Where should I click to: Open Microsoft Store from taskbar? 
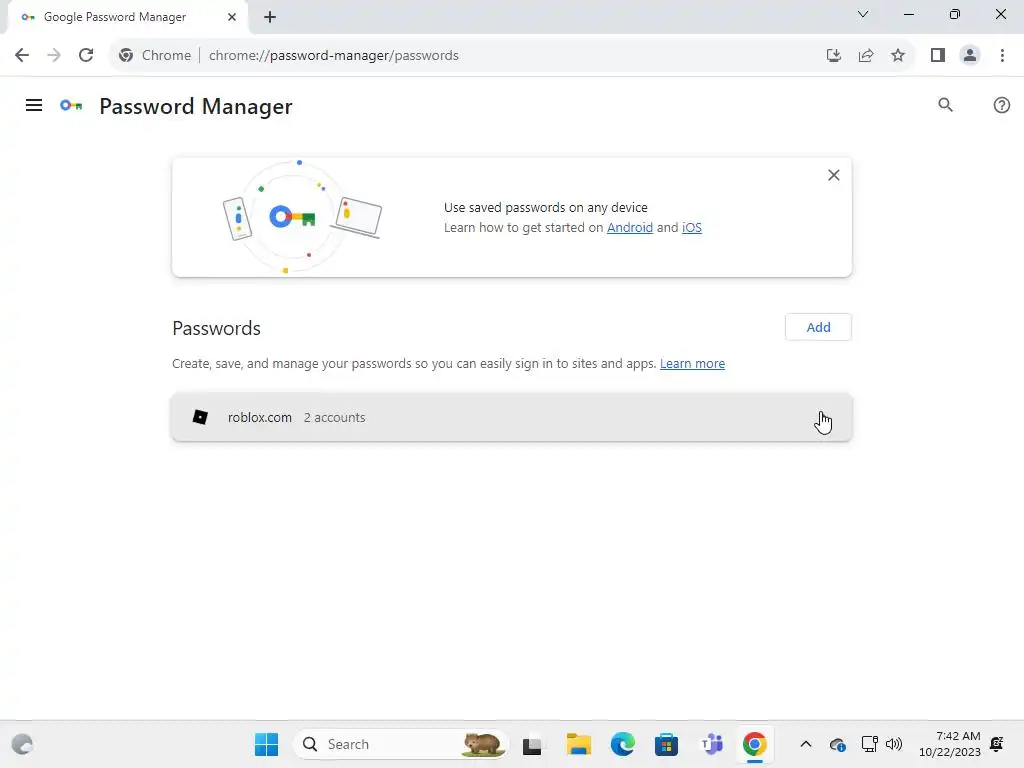666,744
